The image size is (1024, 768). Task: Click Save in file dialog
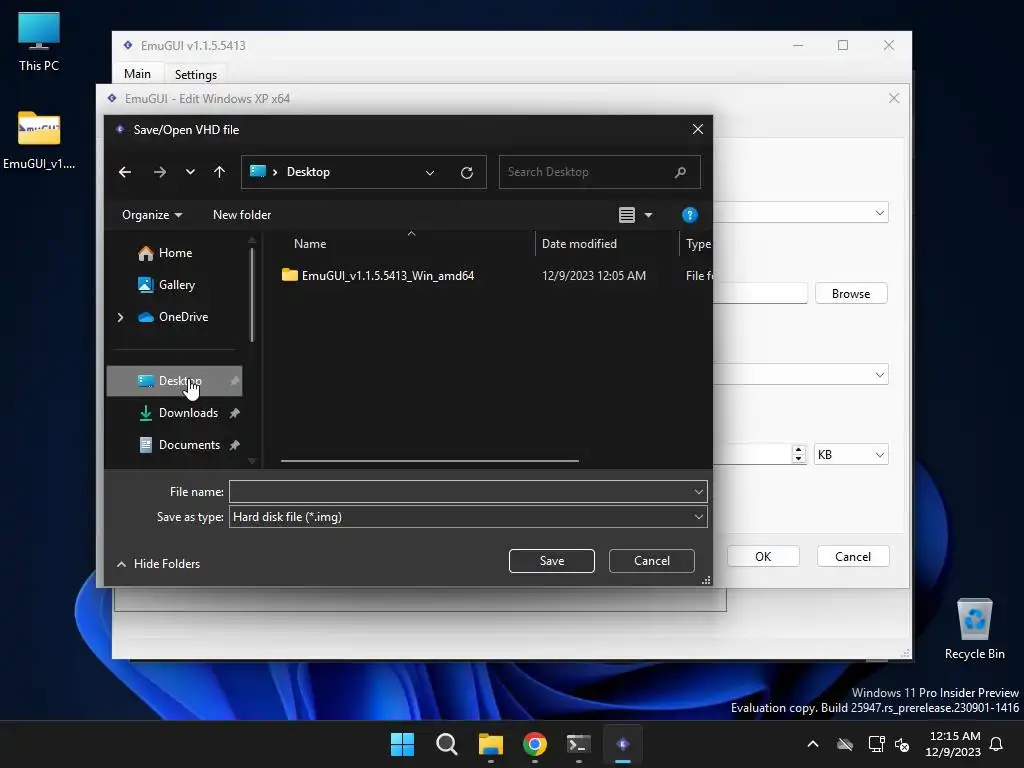(552, 561)
